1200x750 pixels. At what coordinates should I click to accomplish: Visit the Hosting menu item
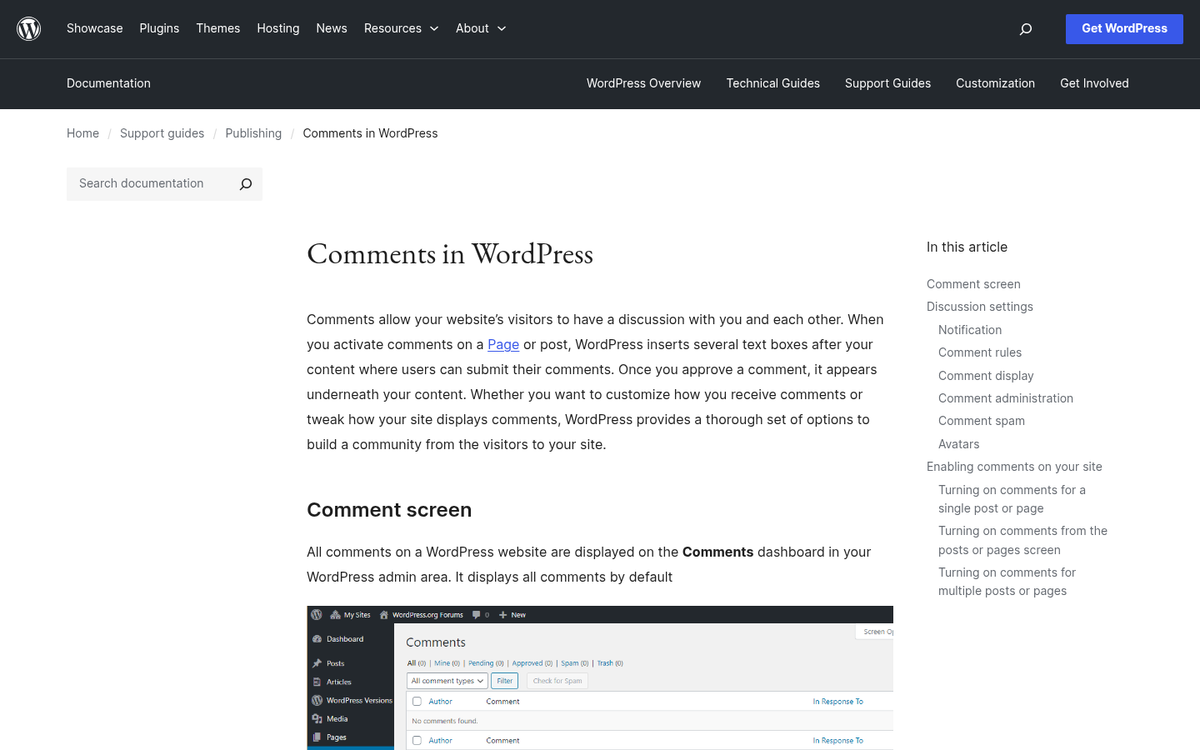[x=277, y=28]
